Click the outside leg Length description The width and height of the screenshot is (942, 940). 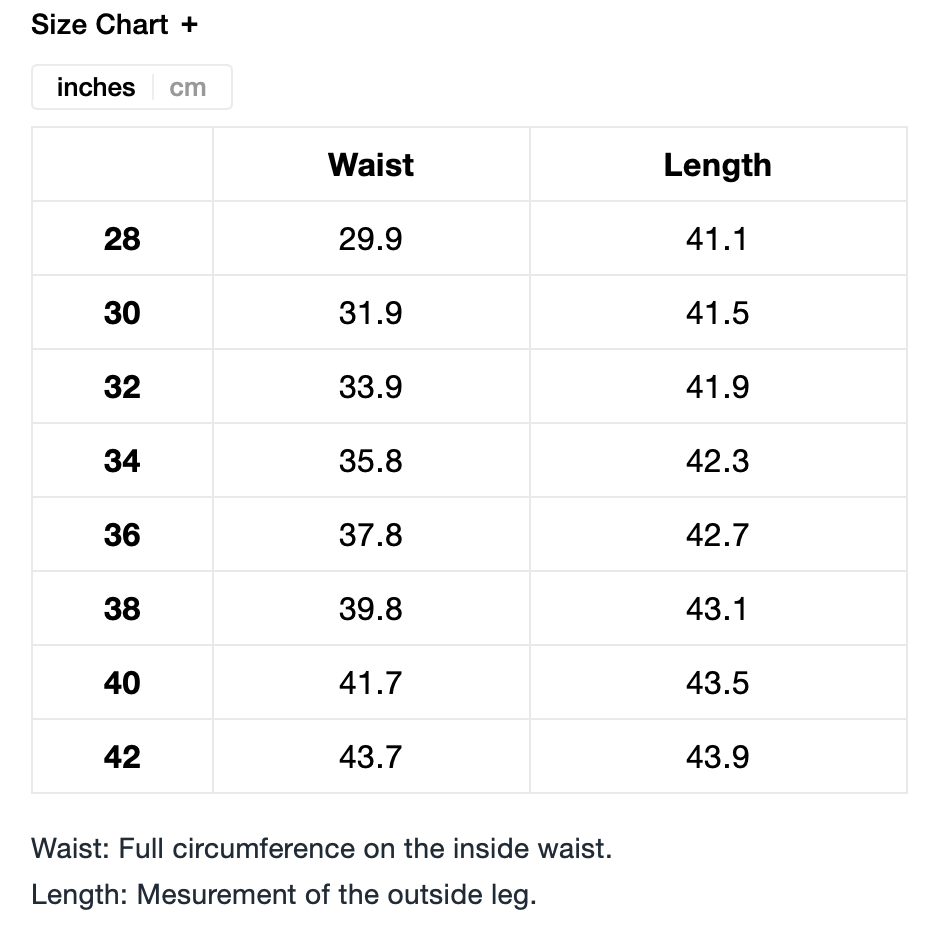tap(284, 894)
